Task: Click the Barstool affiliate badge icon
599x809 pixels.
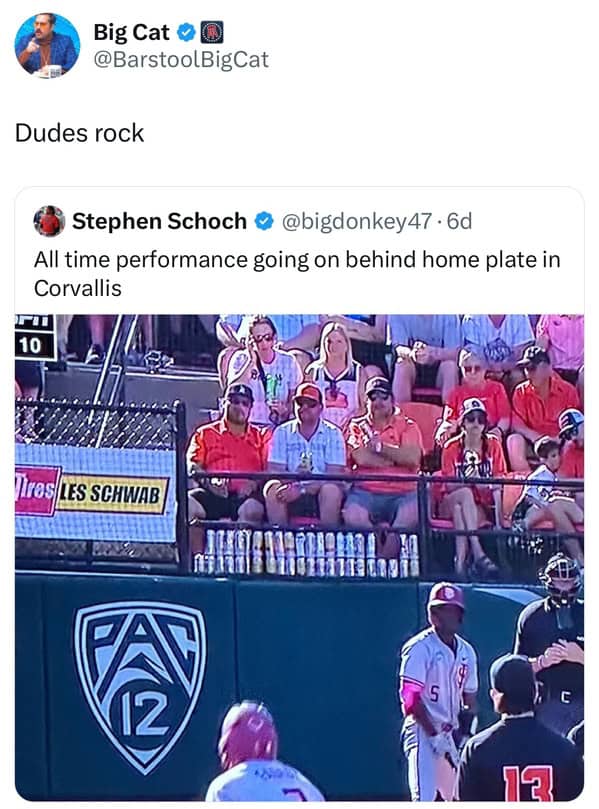Action: point(212,33)
